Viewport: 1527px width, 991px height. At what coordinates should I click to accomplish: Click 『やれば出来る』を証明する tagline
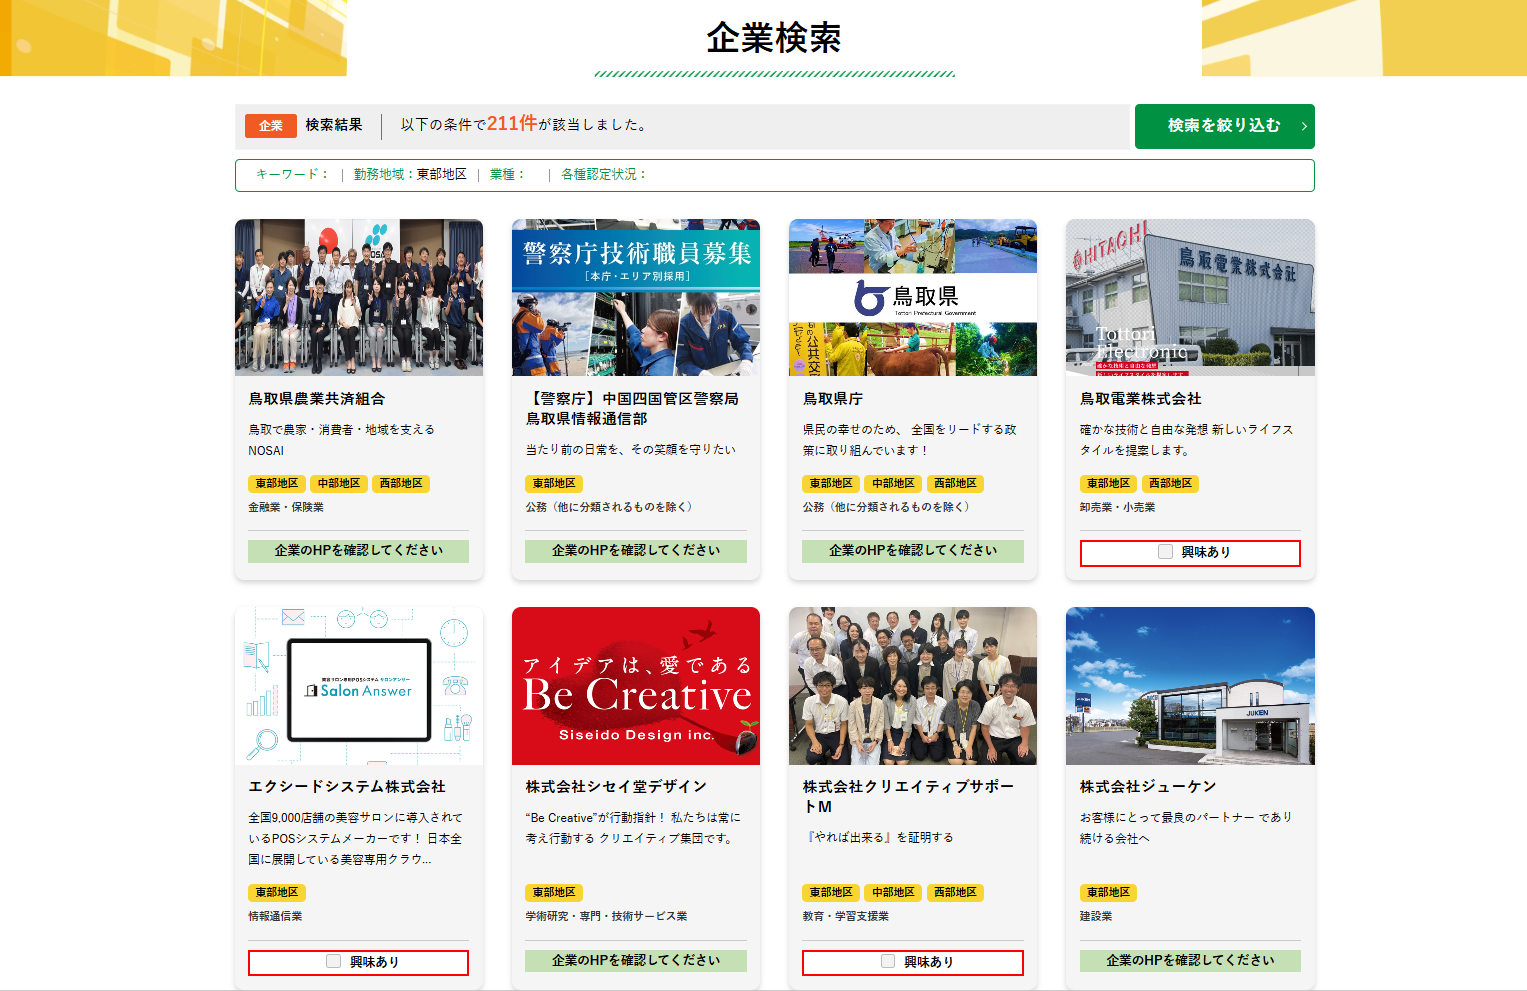[878, 838]
